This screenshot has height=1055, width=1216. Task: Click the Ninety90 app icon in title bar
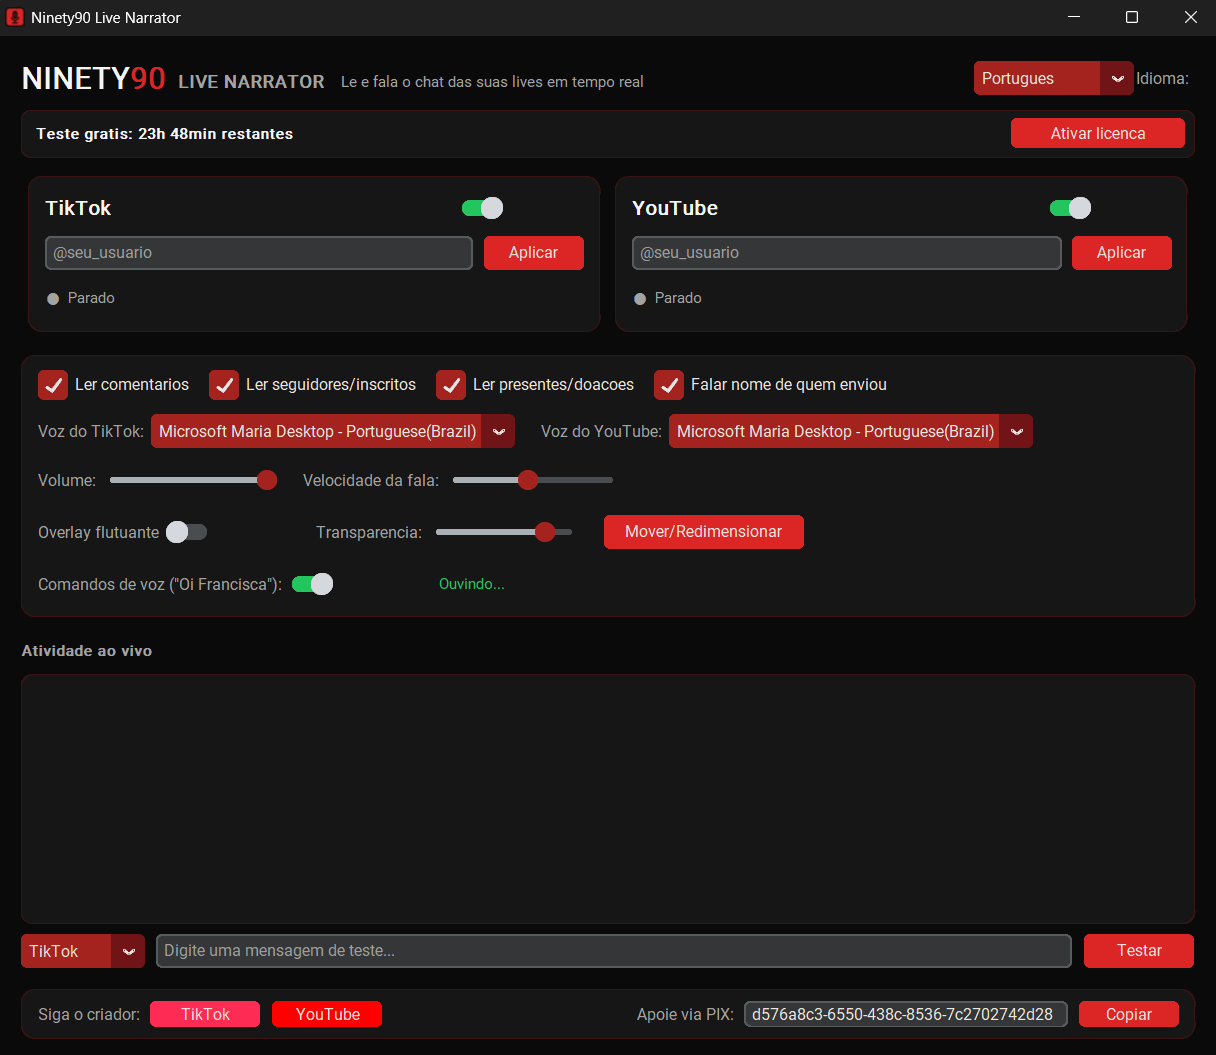(x=15, y=17)
